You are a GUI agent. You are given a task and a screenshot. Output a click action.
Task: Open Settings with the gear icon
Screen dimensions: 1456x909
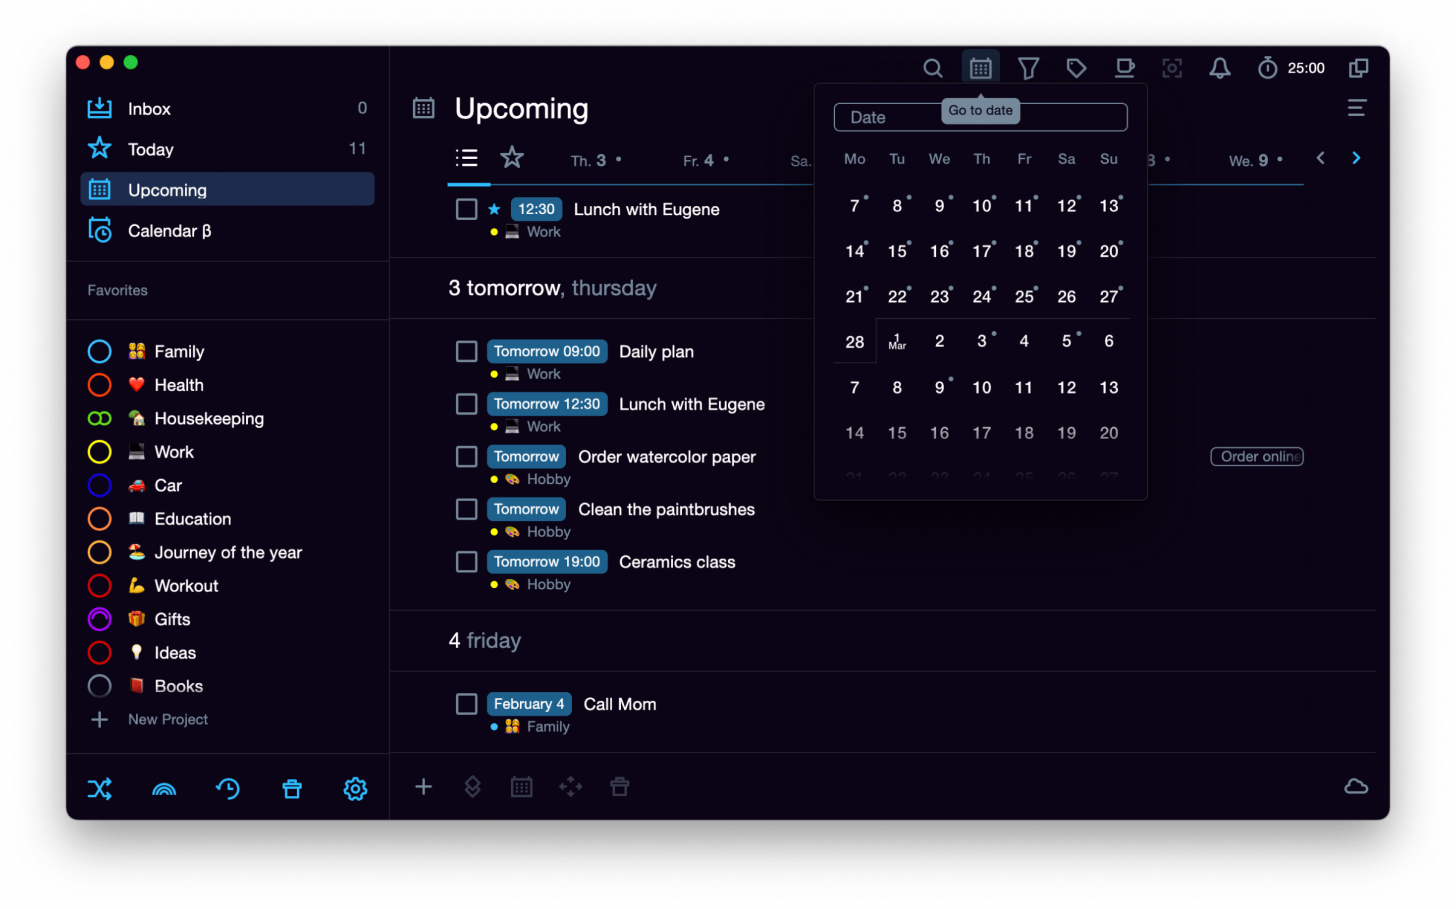tap(355, 789)
